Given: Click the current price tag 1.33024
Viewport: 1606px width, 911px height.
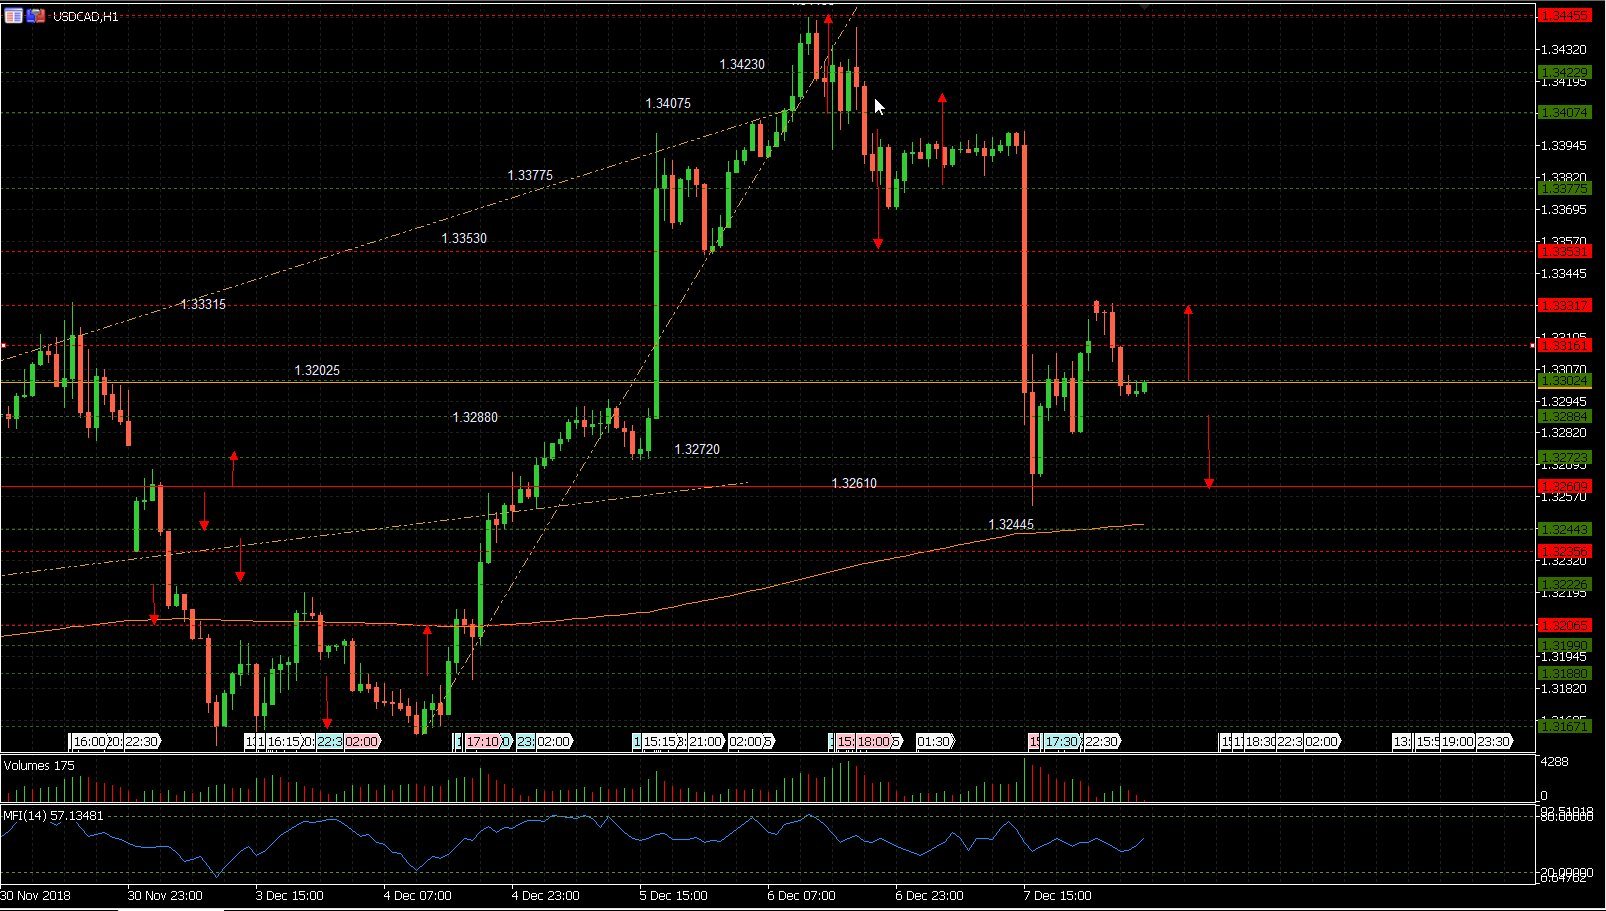Looking at the screenshot, I should coord(1565,381).
